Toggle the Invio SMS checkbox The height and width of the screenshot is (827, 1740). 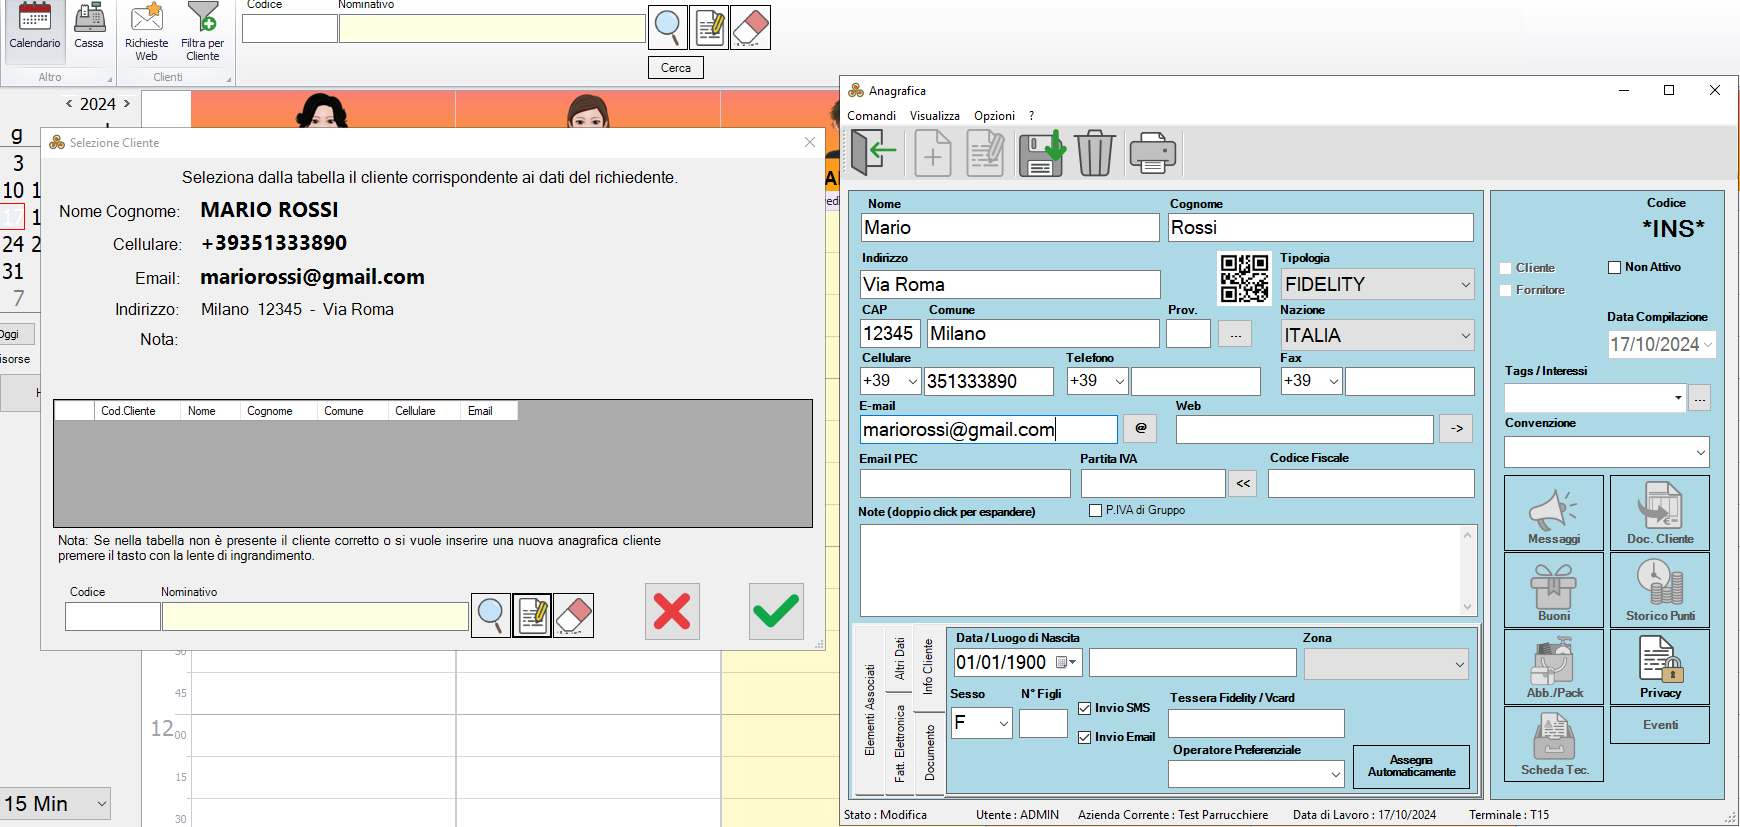pyautogui.click(x=1085, y=708)
